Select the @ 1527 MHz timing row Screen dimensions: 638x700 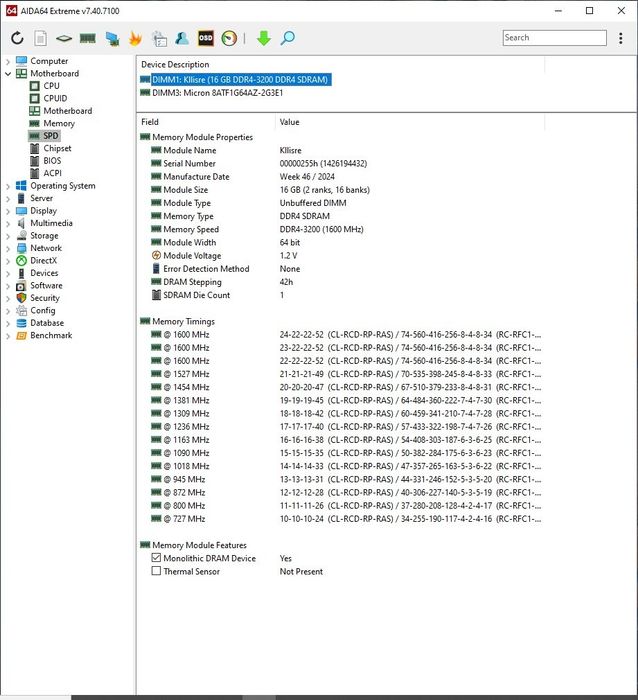[339, 374]
